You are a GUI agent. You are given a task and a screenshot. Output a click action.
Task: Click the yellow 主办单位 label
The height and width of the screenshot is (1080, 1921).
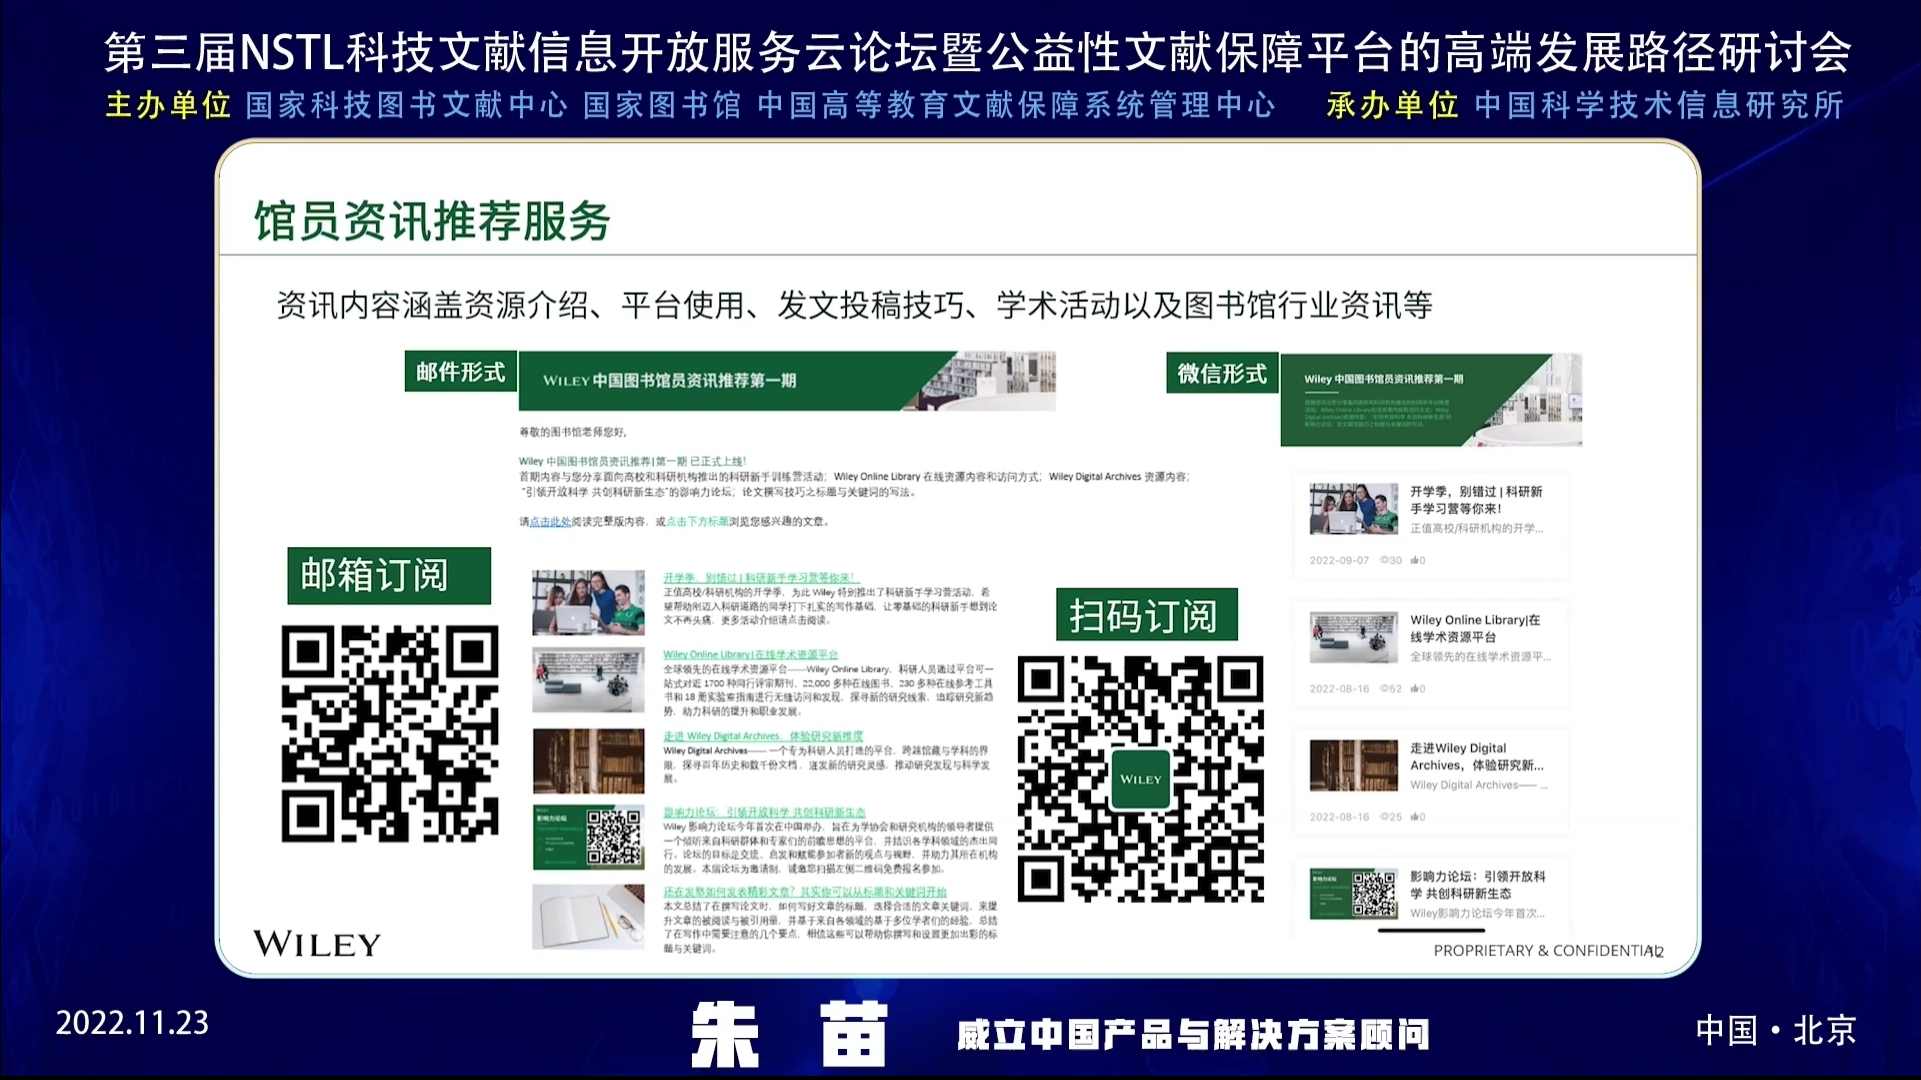[x=168, y=105]
